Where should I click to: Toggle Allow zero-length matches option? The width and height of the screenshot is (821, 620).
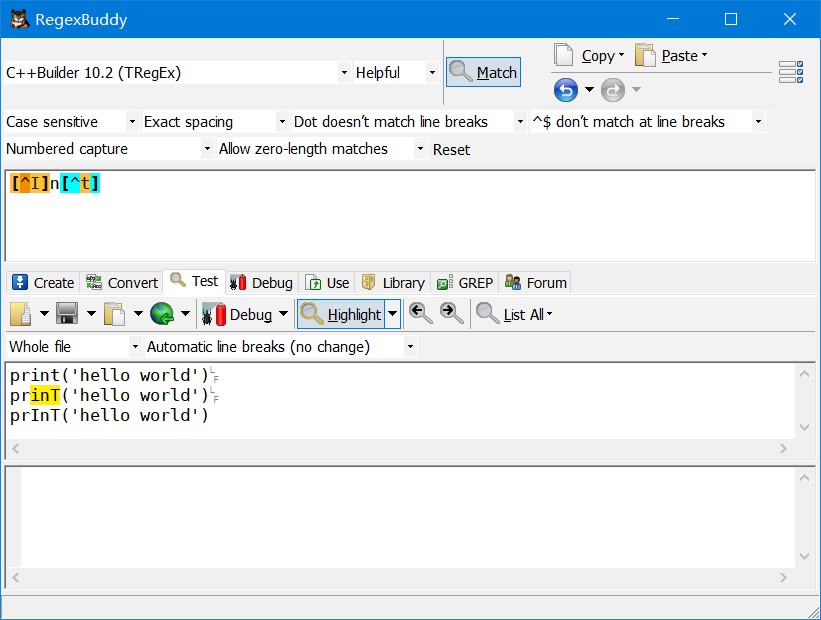321,149
